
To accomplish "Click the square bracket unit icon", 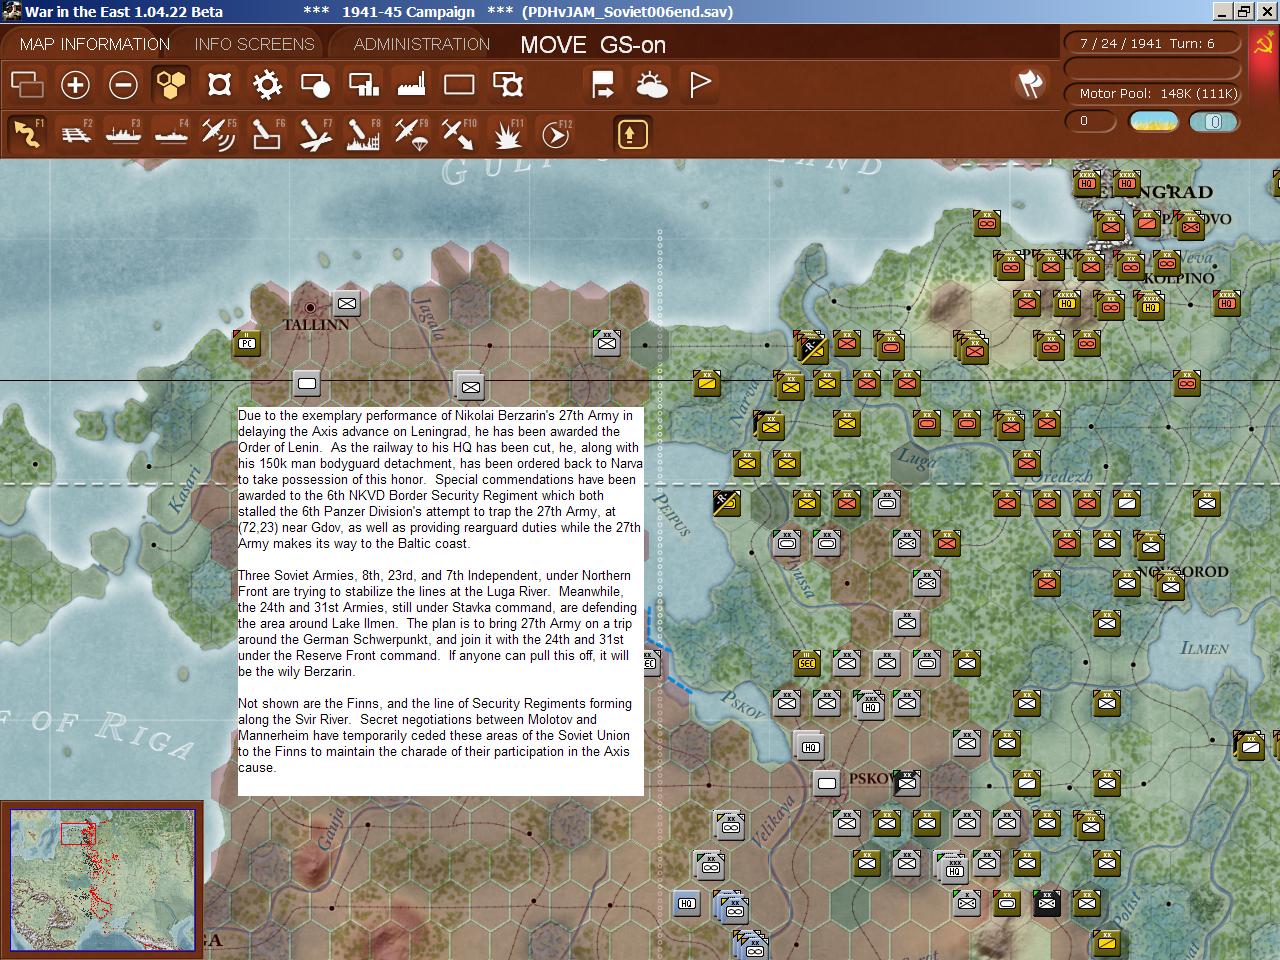I will coord(219,85).
